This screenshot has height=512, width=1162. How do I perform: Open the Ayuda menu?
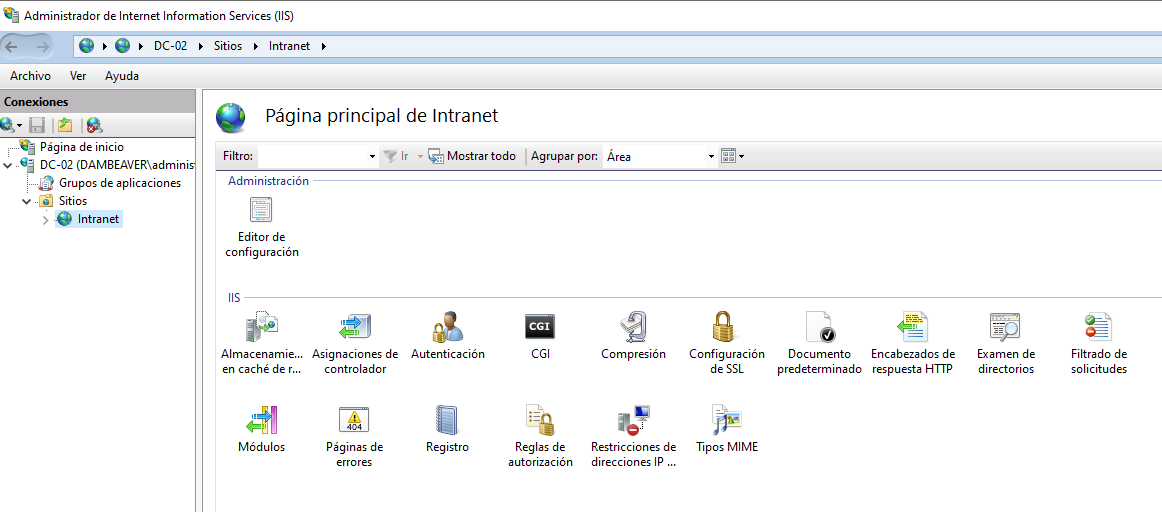click(122, 76)
